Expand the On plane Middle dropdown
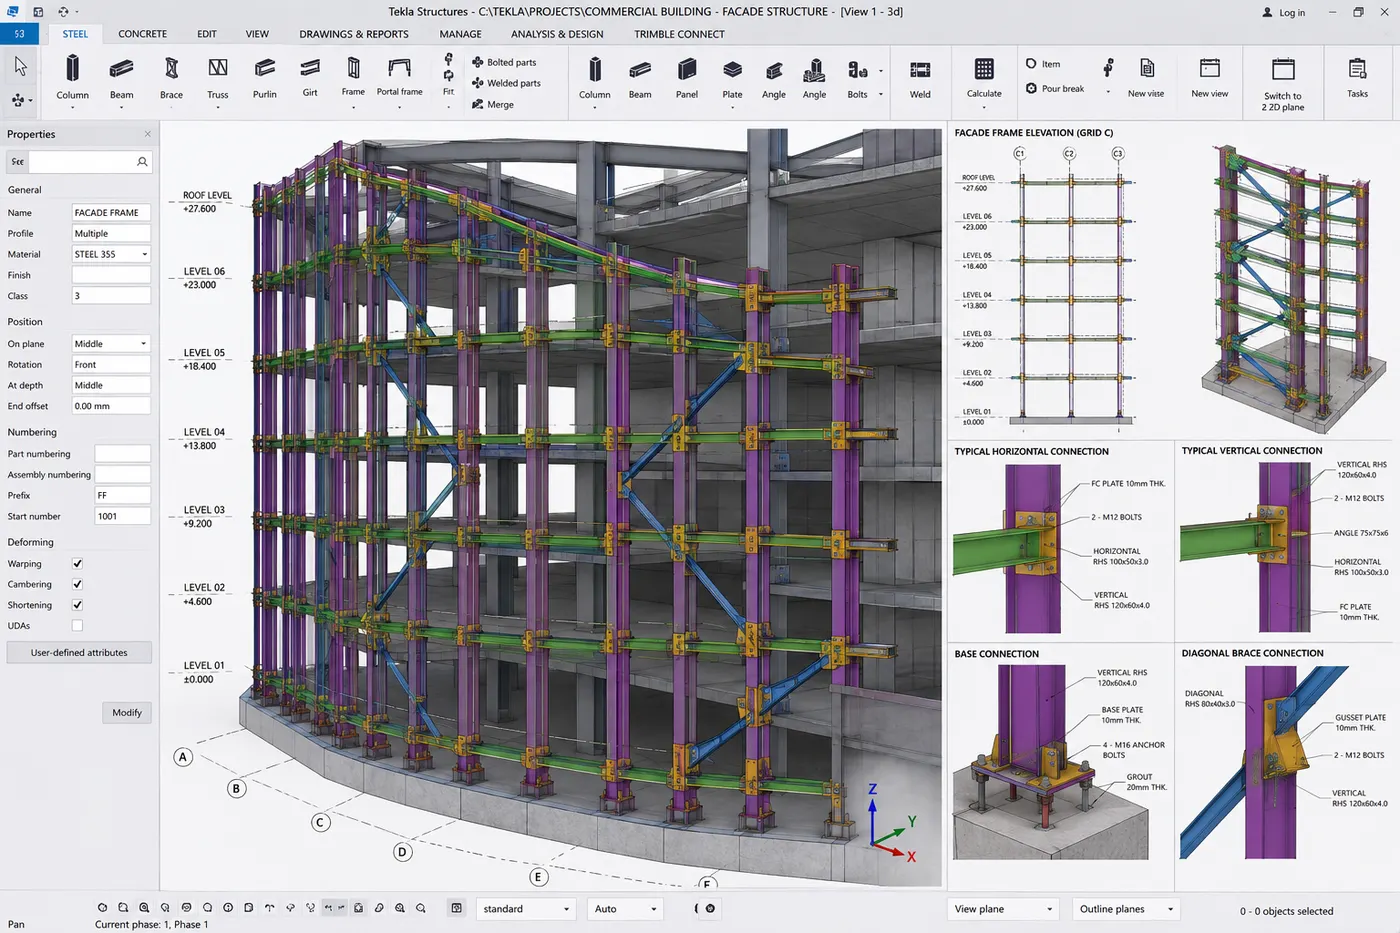The image size is (1400, 933). pyautogui.click(x=111, y=343)
